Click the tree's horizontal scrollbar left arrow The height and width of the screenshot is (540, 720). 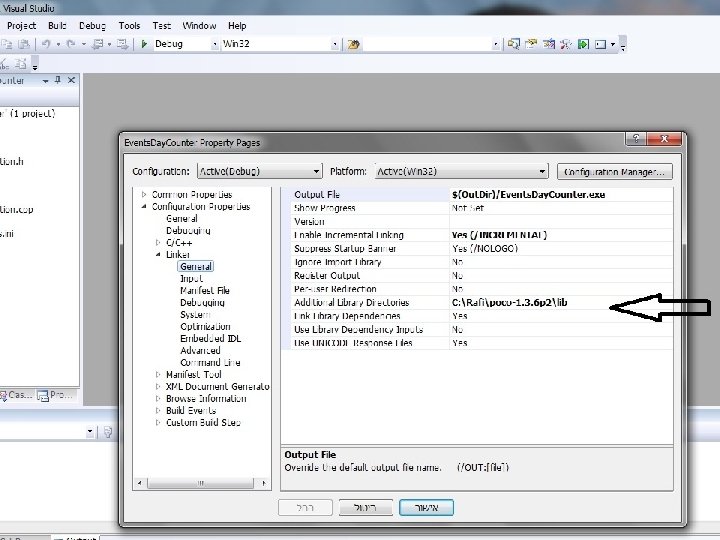click(140, 483)
